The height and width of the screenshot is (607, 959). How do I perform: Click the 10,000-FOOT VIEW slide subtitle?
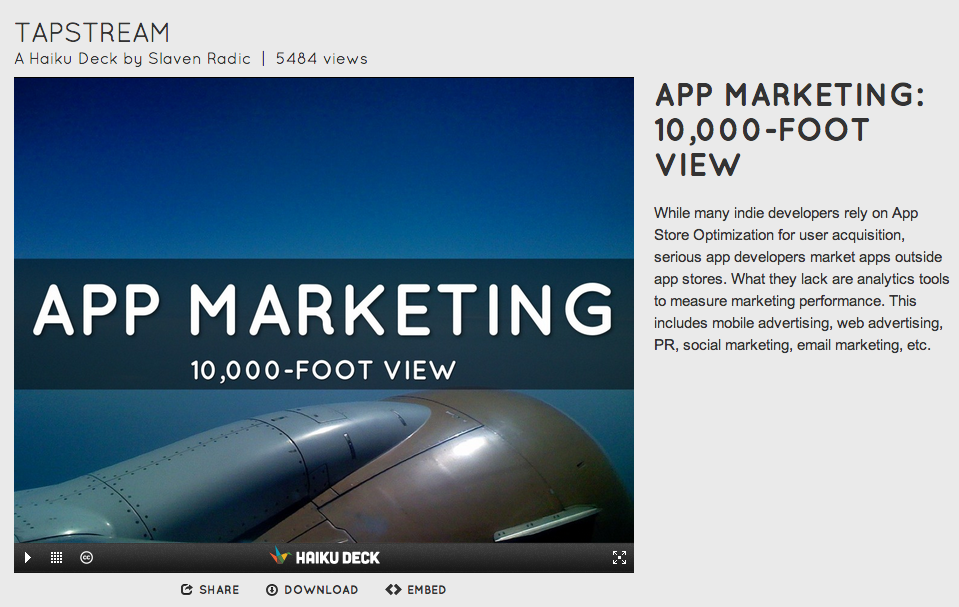click(x=323, y=371)
